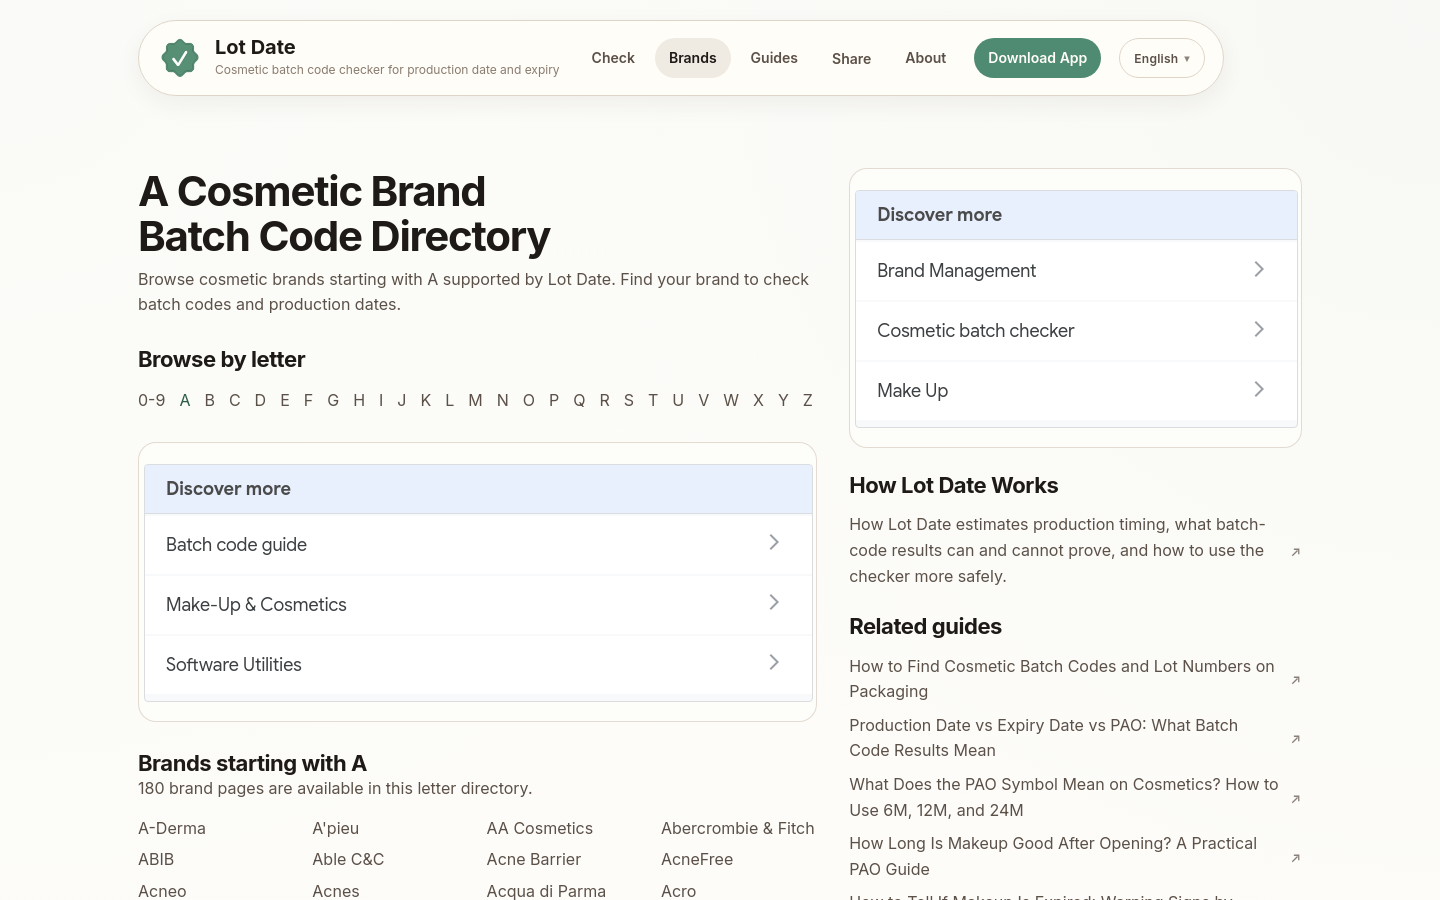
Task: Pick letter K from the alphabet row
Action: click(x=426, y=400)
